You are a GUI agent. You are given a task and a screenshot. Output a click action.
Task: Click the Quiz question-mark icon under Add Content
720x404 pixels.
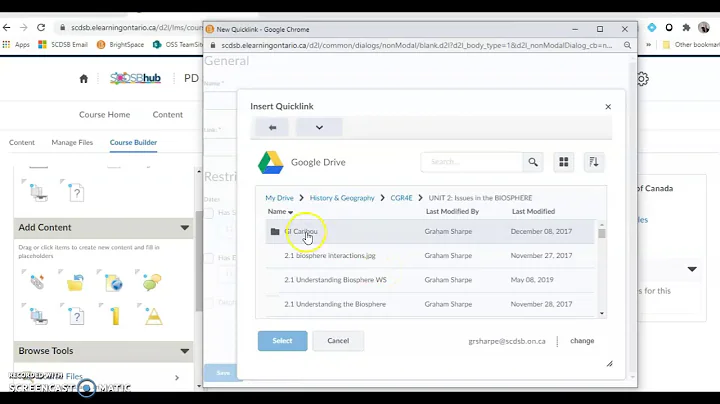(x=76, y=316)
